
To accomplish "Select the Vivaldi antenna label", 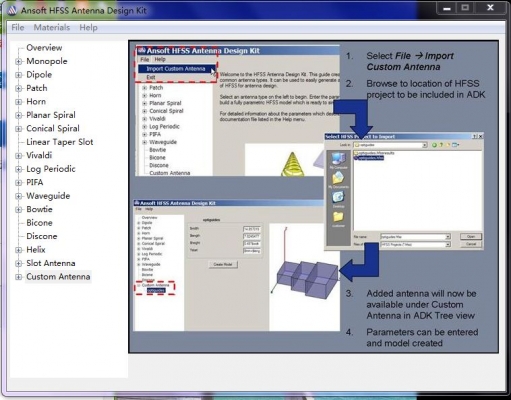I will (x=39, y=155).
